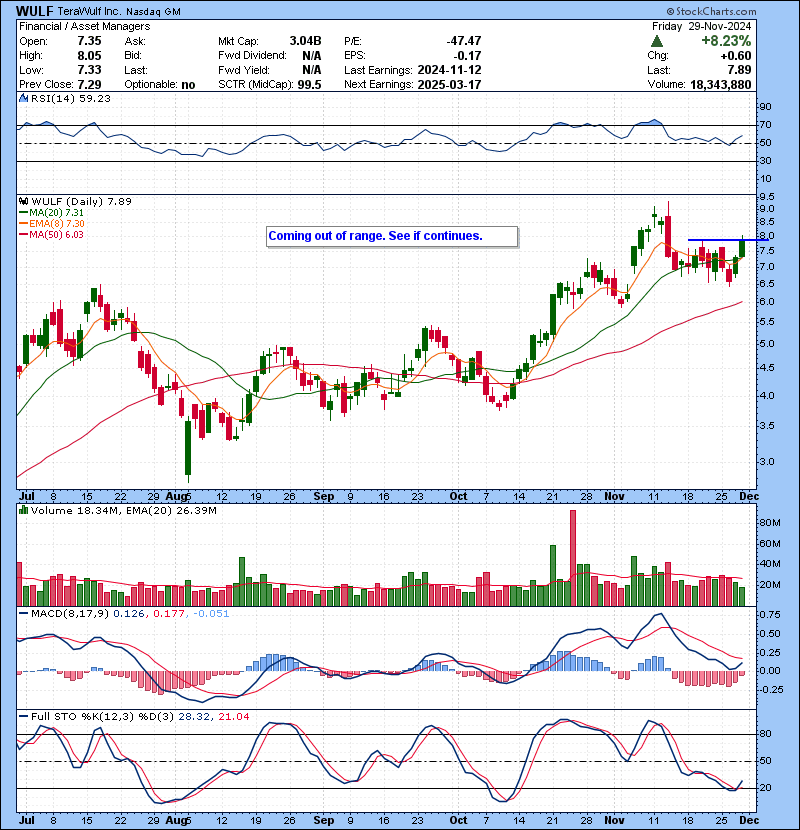Click the +8.23% percent change value
800x830 pixels.
tap(726, 41)
